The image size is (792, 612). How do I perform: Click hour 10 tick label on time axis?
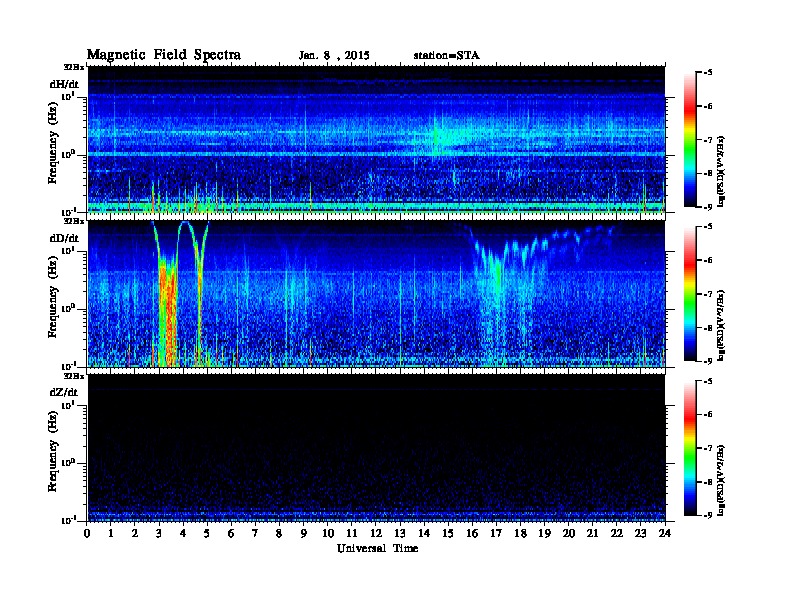[328, 533]
